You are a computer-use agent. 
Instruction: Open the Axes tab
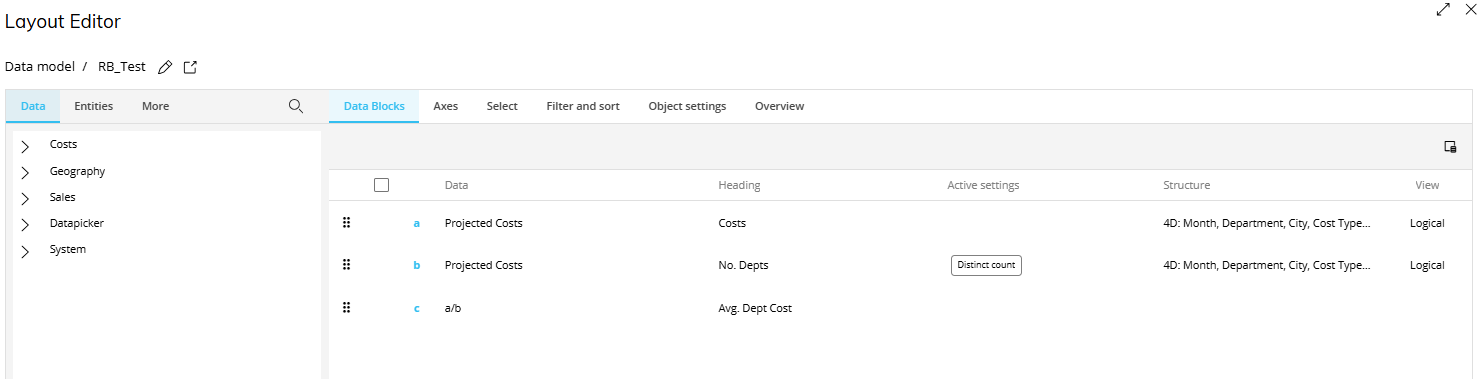tap(446, 106)
